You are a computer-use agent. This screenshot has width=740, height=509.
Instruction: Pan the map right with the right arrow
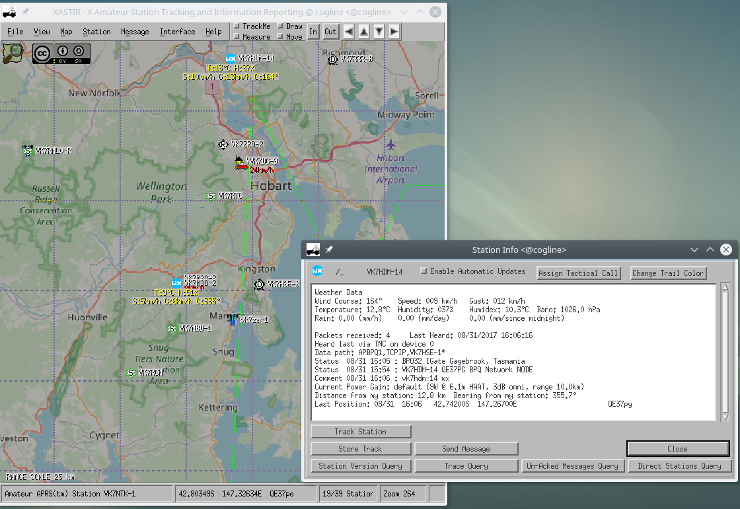pos(394,32)
